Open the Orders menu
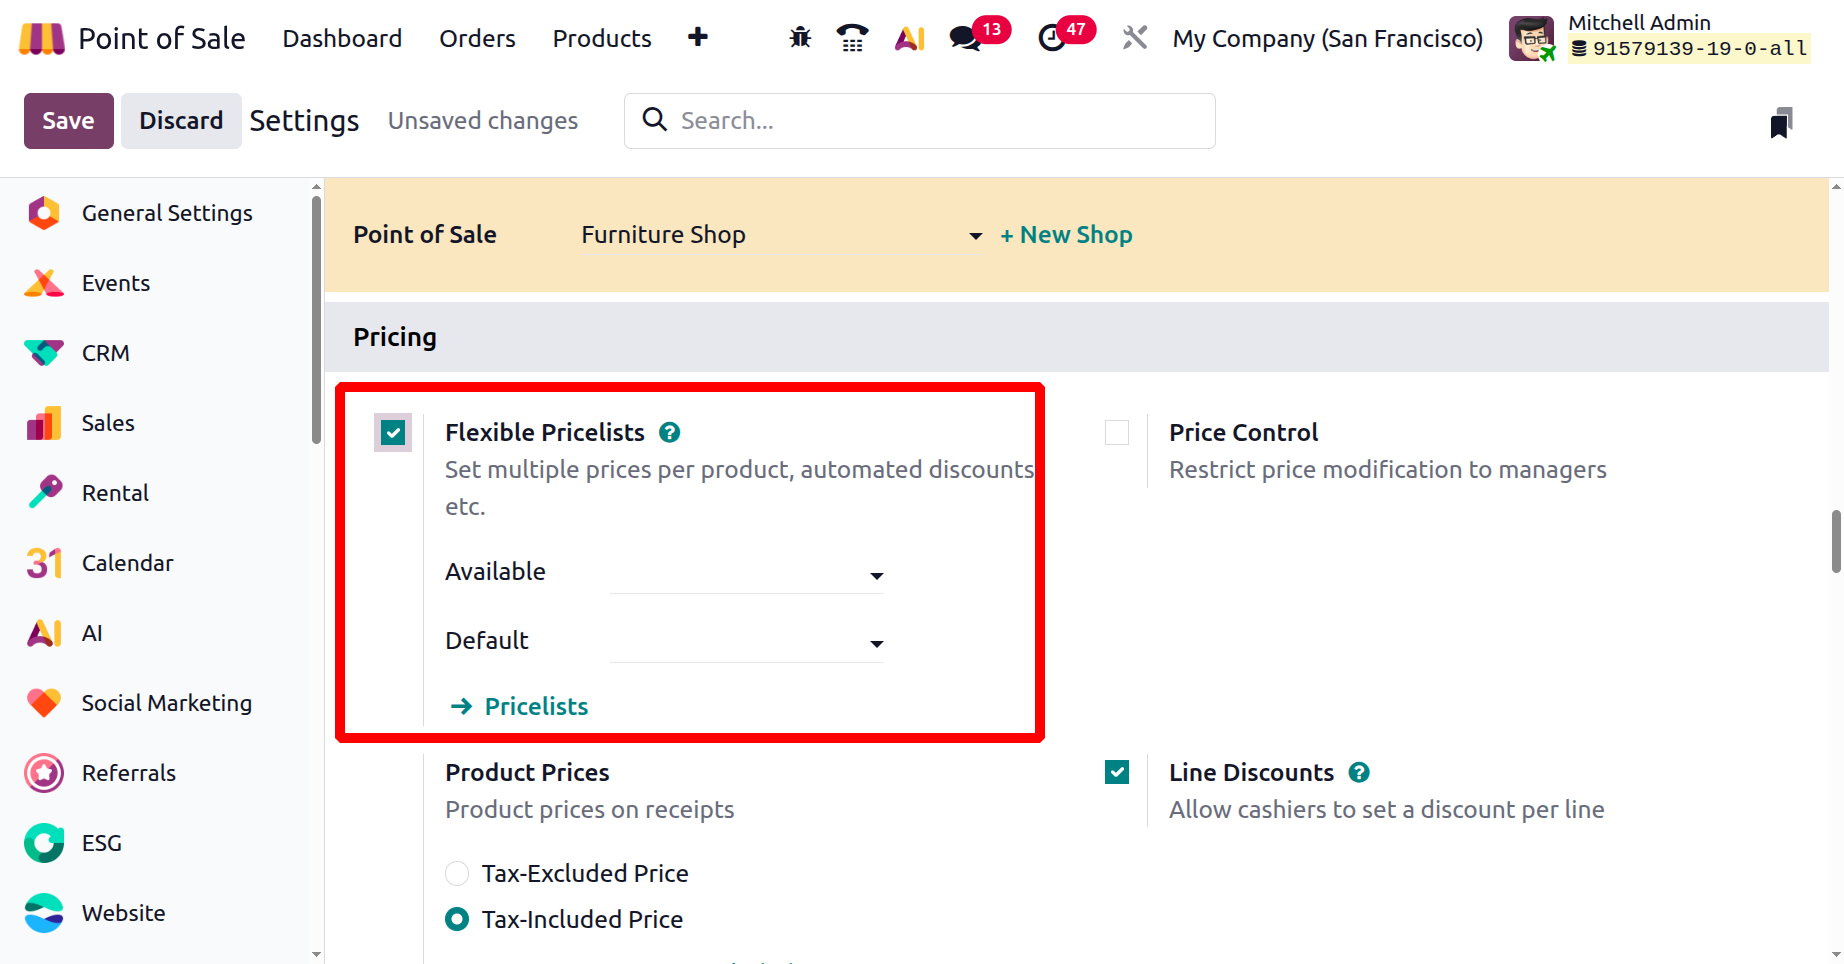 [477, 38]
